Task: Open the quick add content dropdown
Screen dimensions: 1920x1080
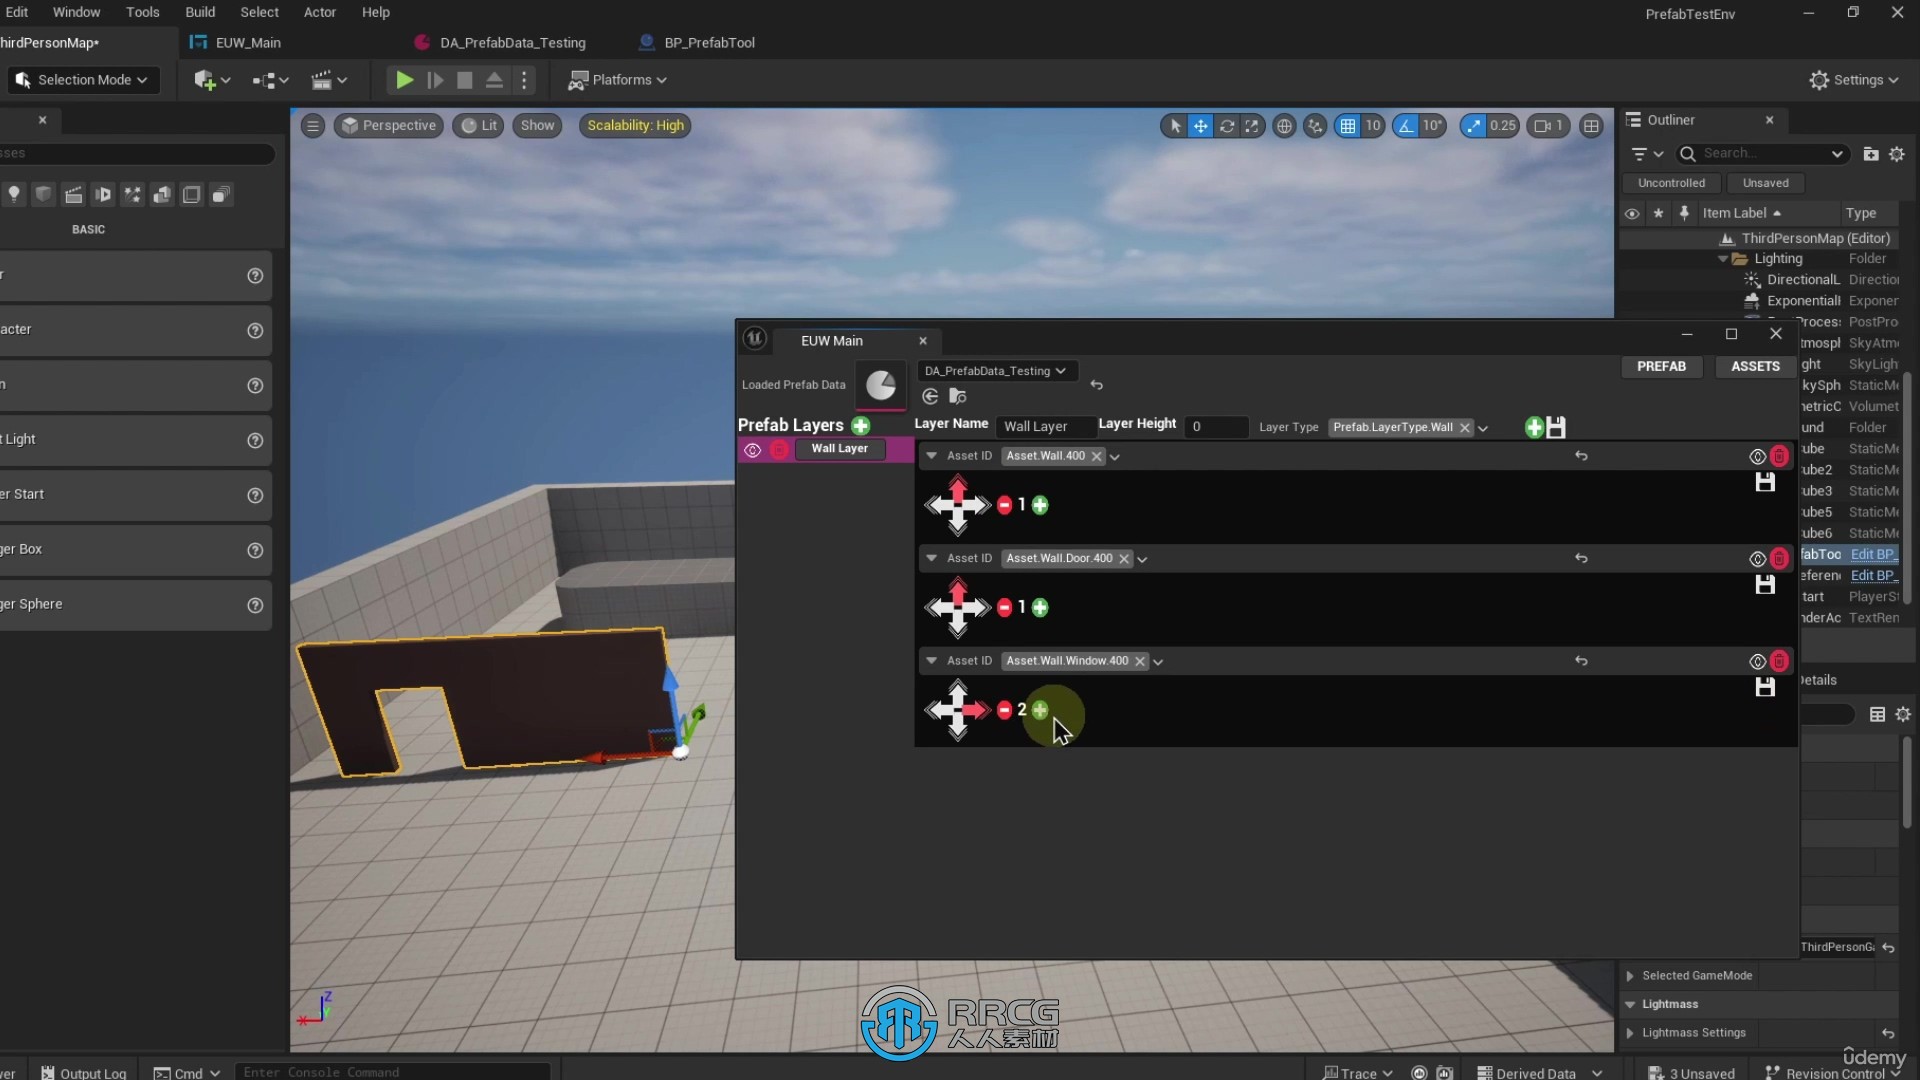Action: click(212, 80)
